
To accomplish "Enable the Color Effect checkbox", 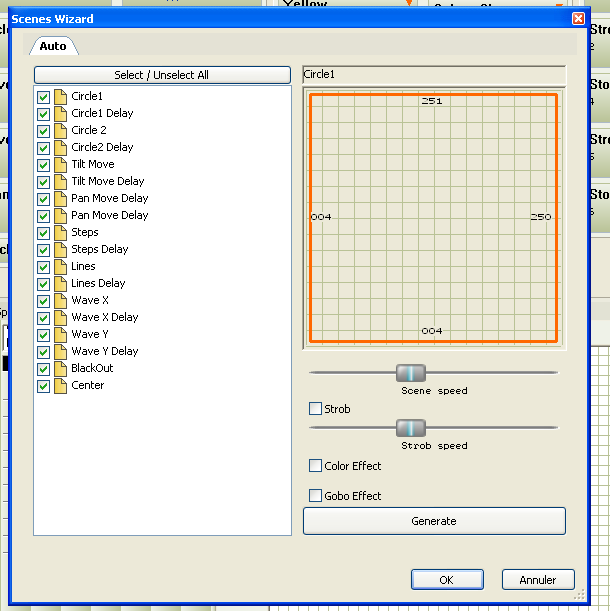I will [x=315, y=466].
